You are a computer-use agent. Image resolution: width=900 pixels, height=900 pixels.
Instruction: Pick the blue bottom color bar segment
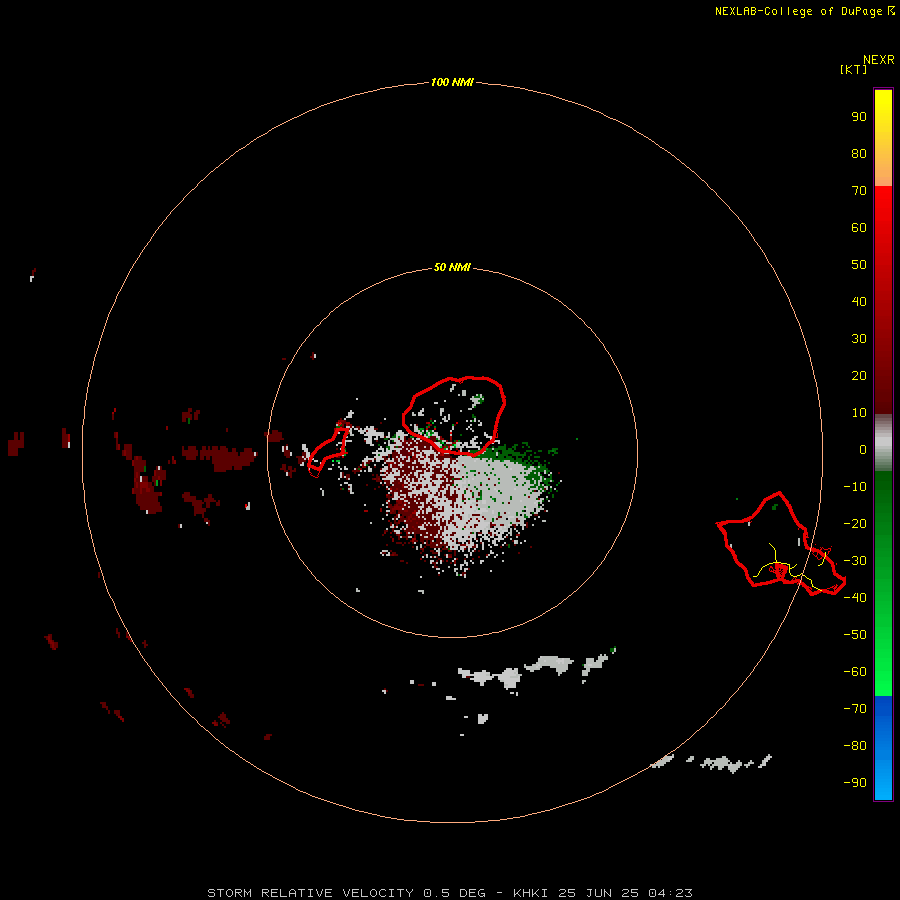(x=883, y=748)
